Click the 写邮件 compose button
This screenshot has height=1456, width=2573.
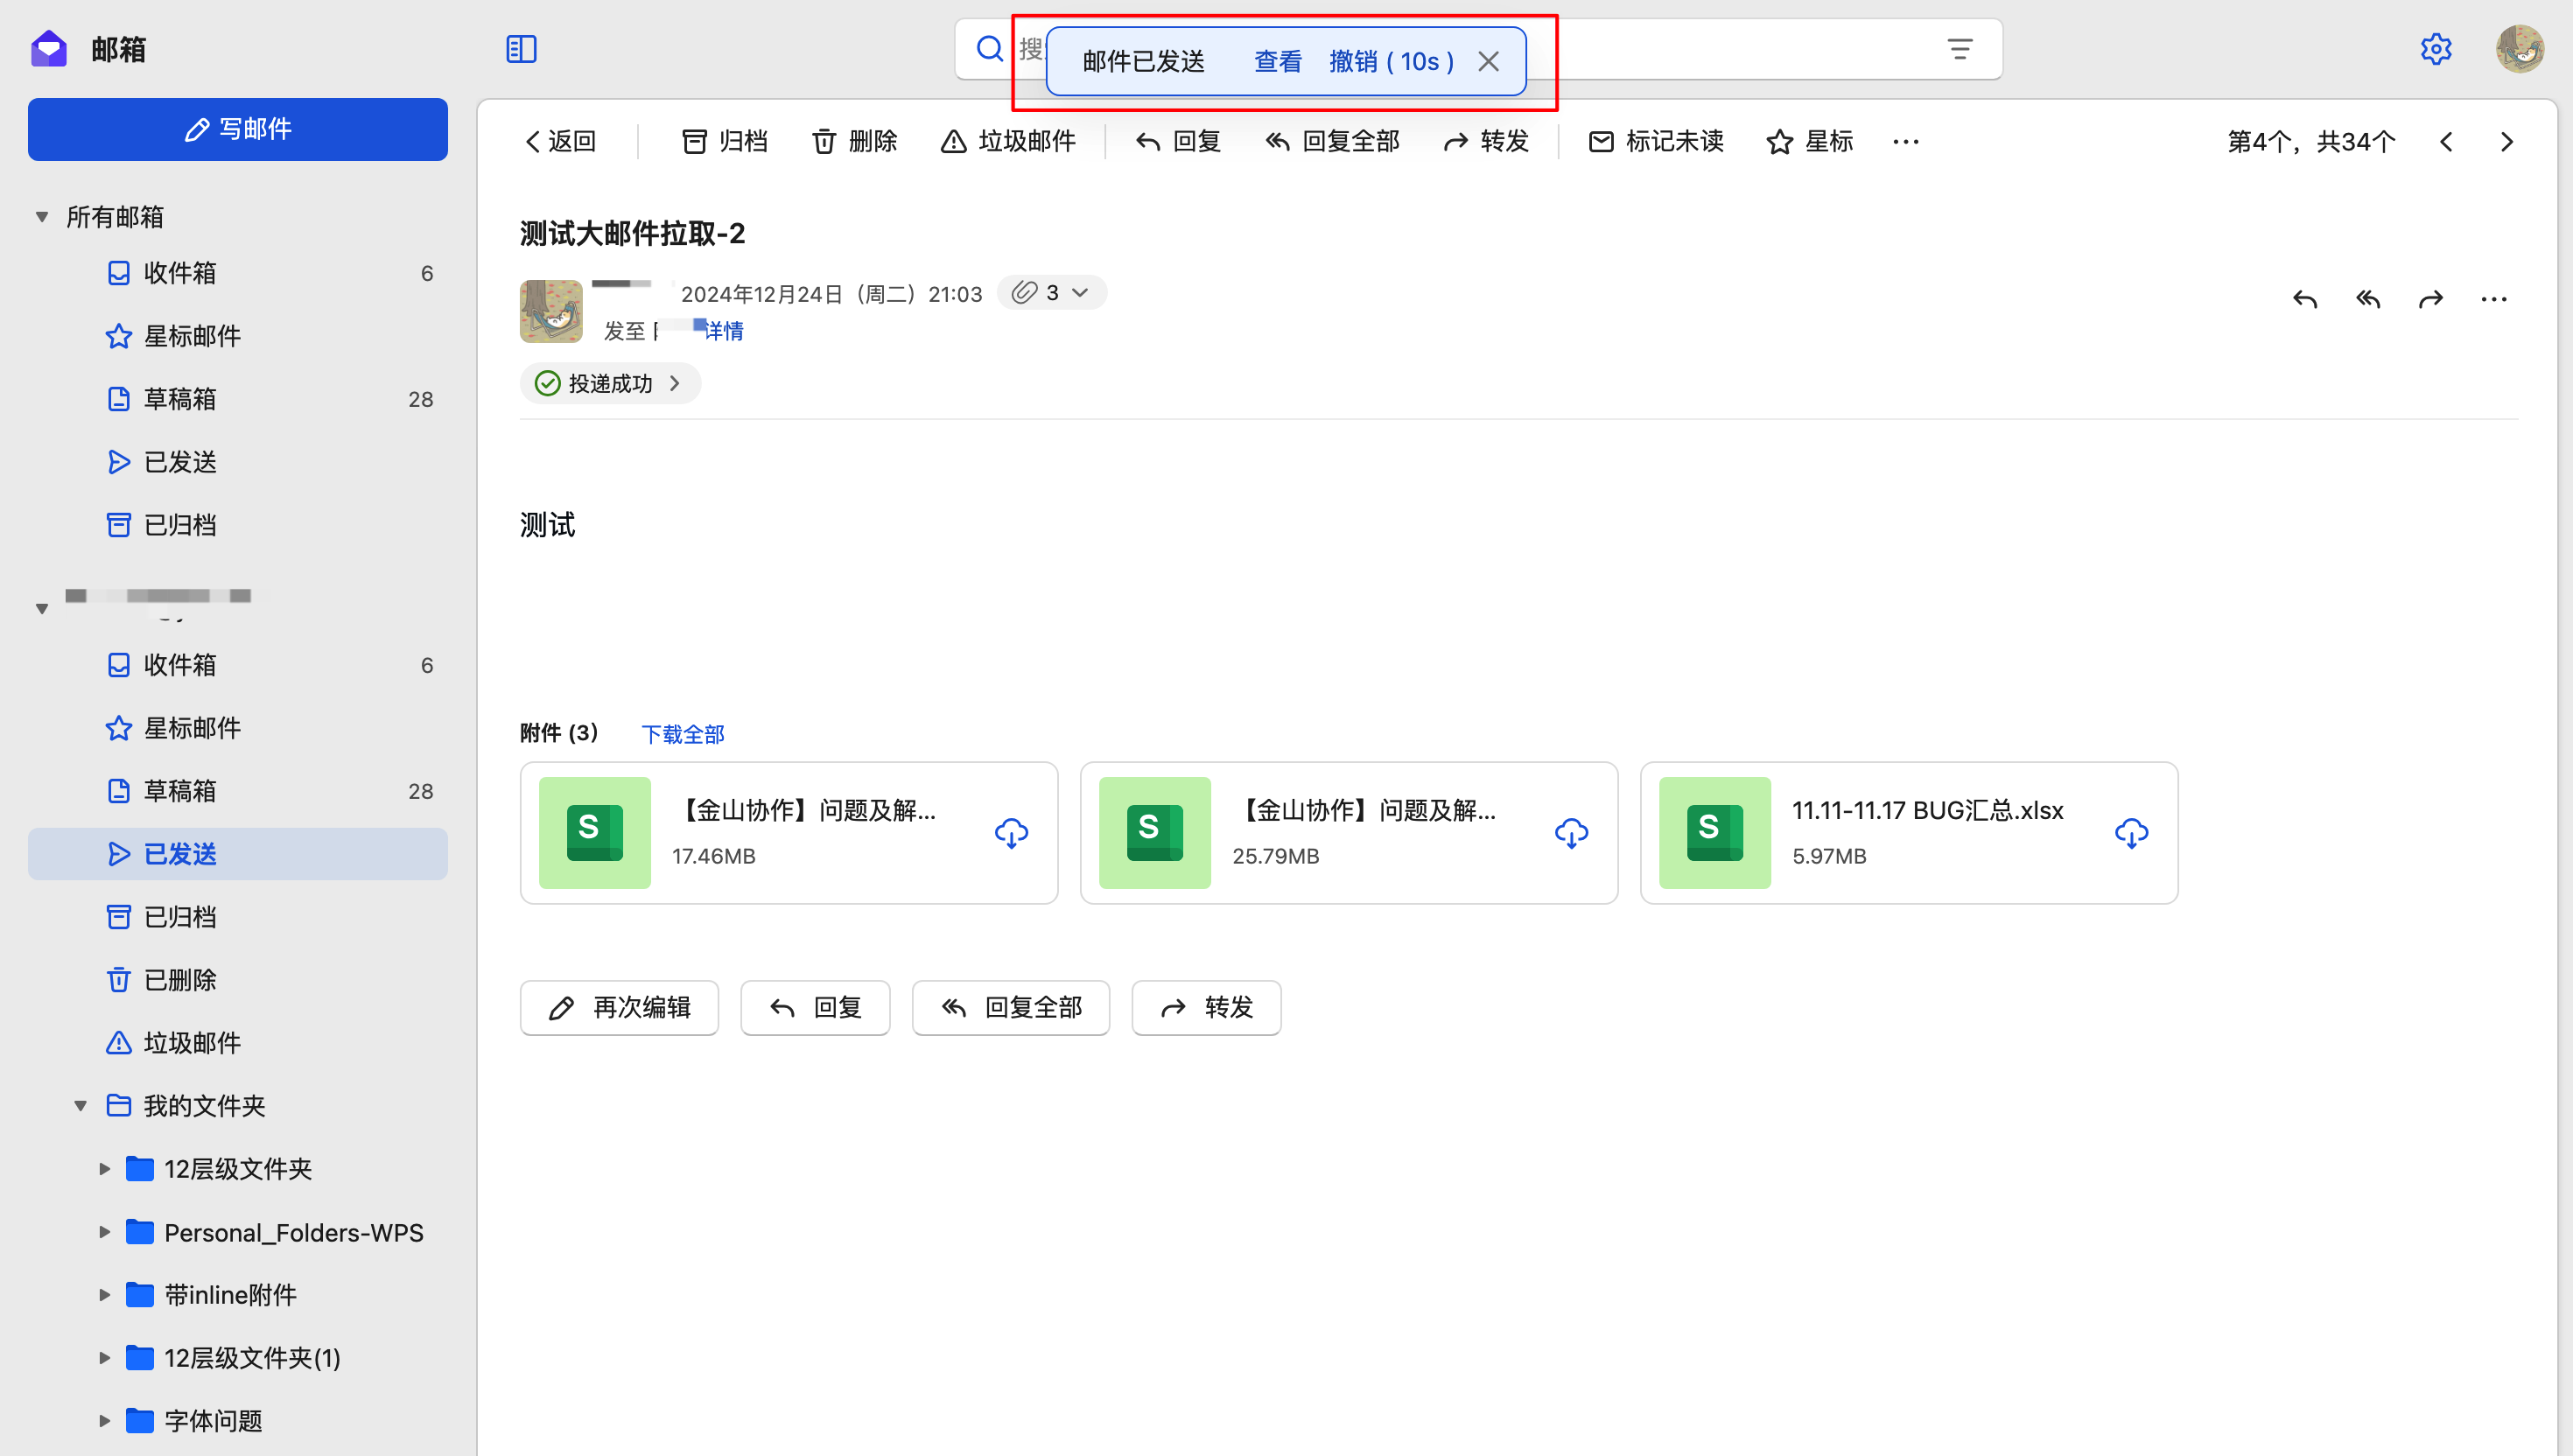coord(238,129)
